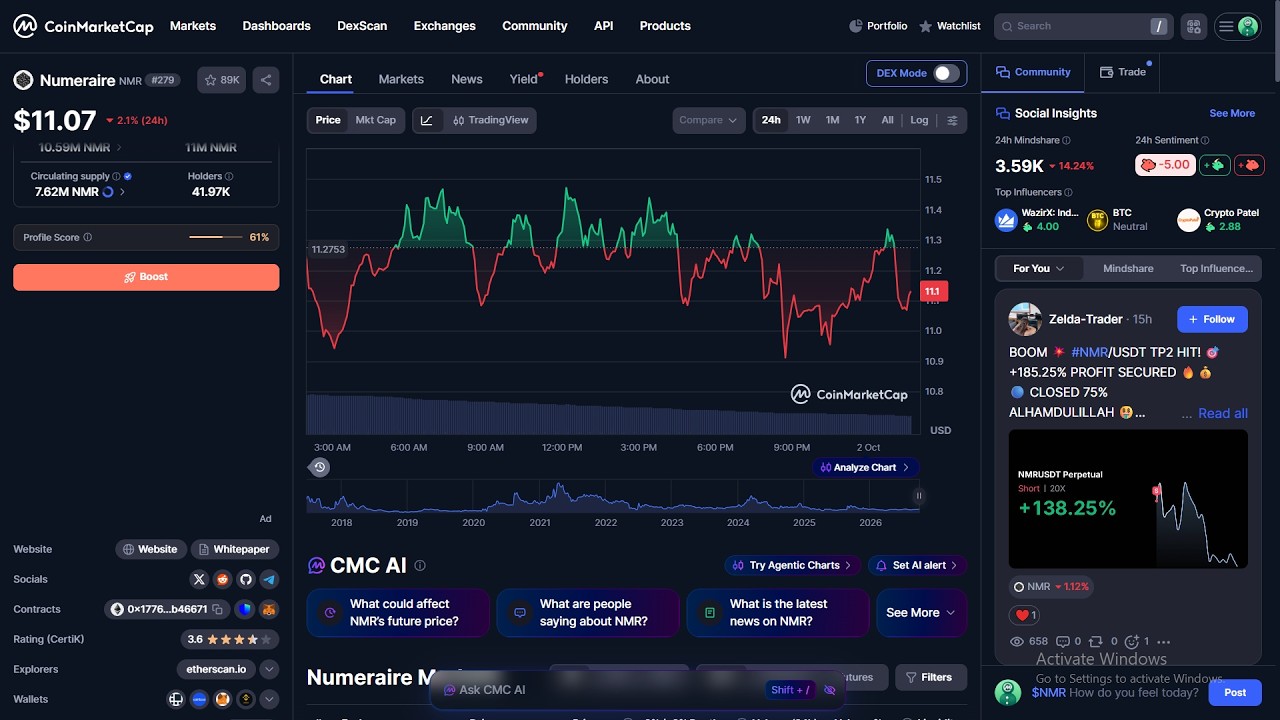Toggle Log scale on the chart
1280x720 pixels.
click(919, 120)
